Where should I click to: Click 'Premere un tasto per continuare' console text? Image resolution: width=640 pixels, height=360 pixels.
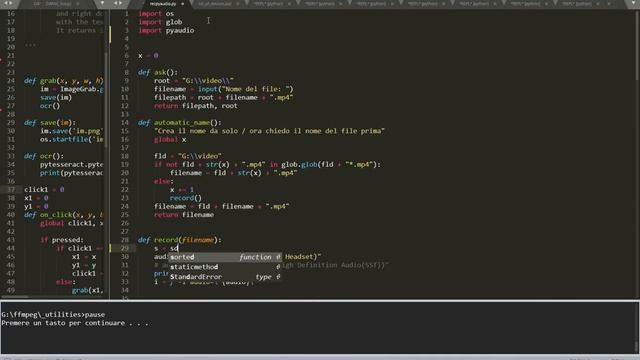coord(63,323)
